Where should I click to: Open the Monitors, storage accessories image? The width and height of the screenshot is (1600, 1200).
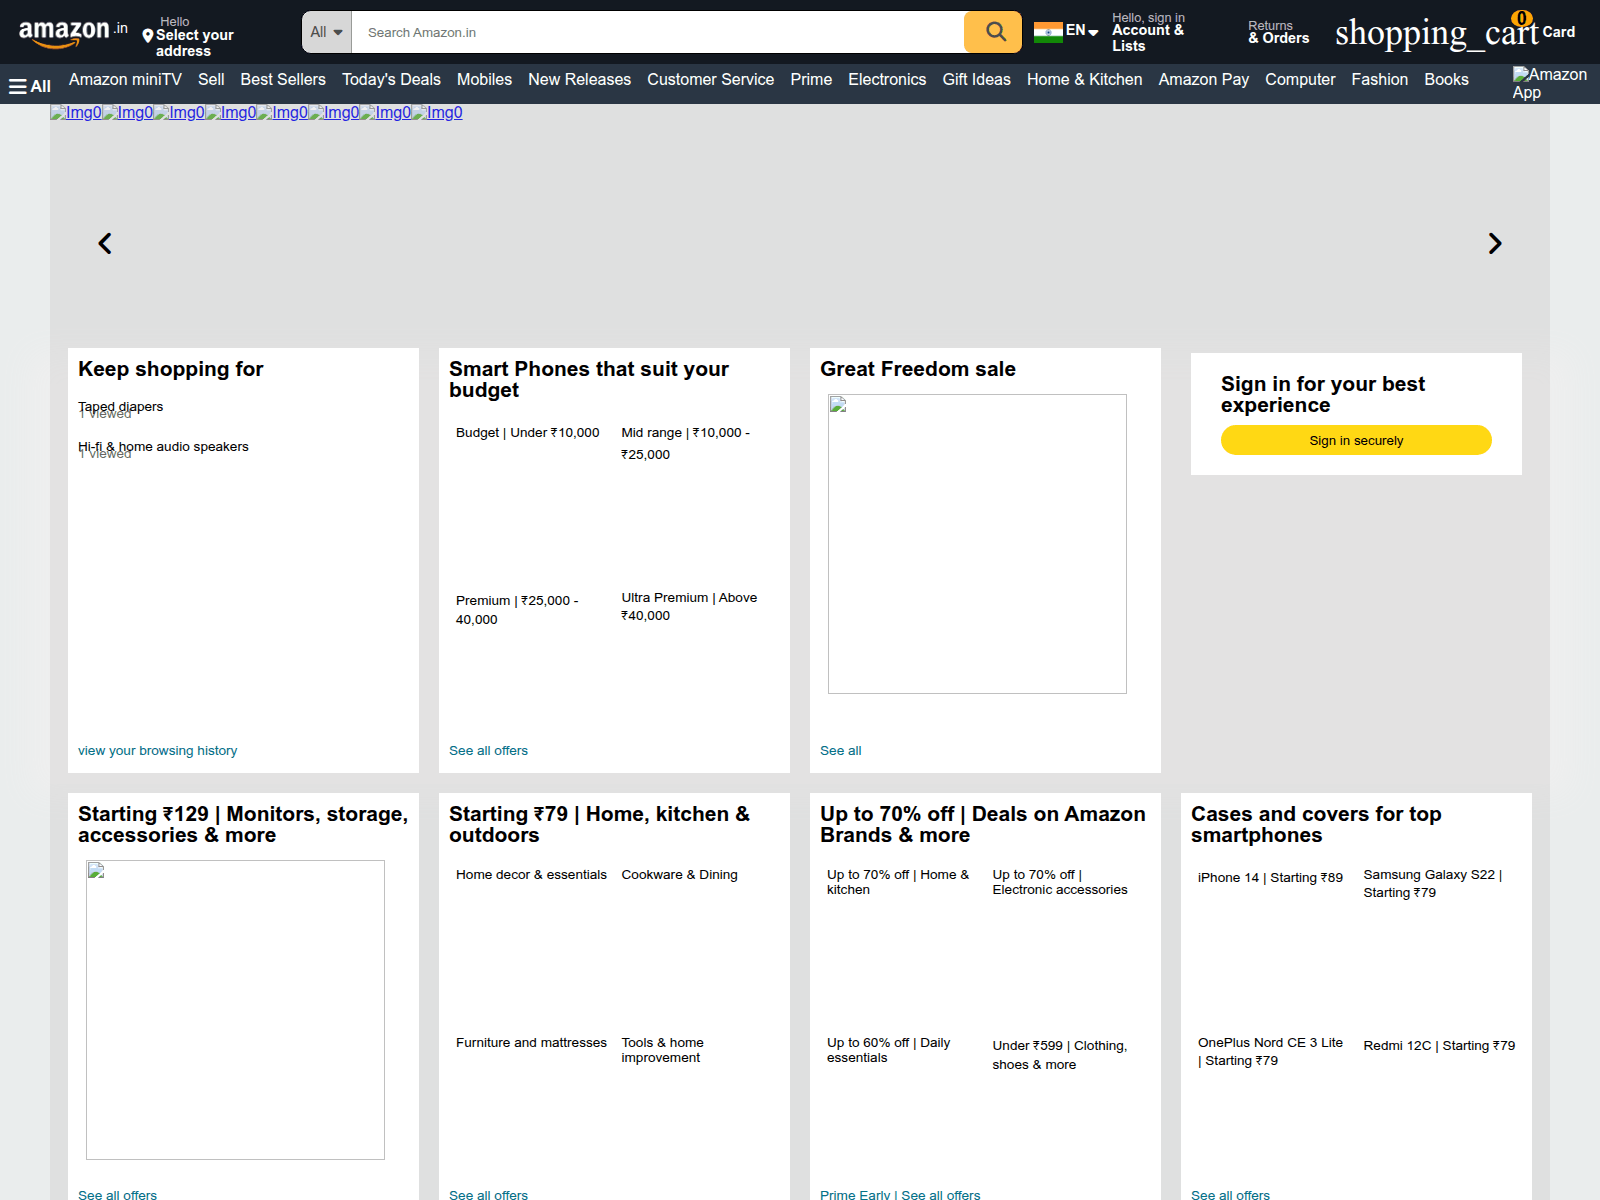click(235, 1010)
